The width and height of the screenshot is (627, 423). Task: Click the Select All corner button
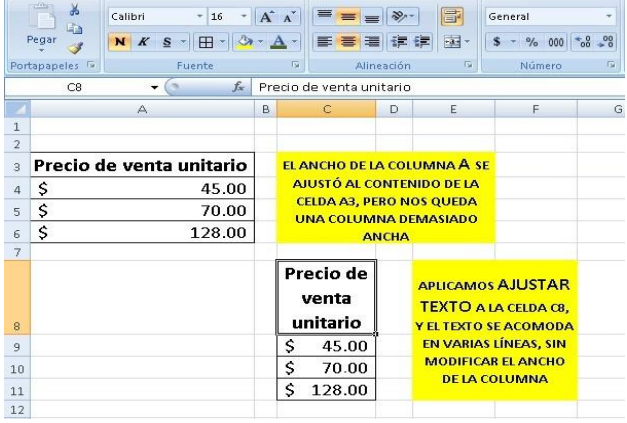(x=18, y=109)
